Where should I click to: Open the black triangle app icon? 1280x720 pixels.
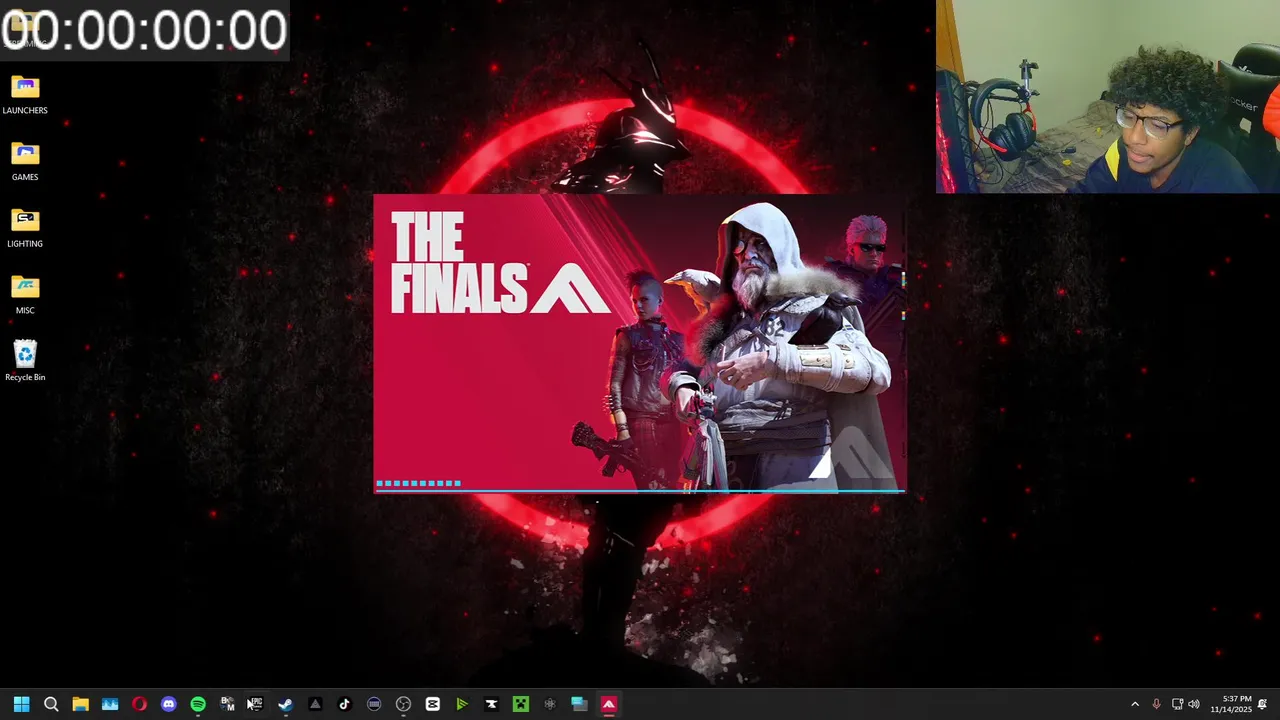[x=315, y=704]
